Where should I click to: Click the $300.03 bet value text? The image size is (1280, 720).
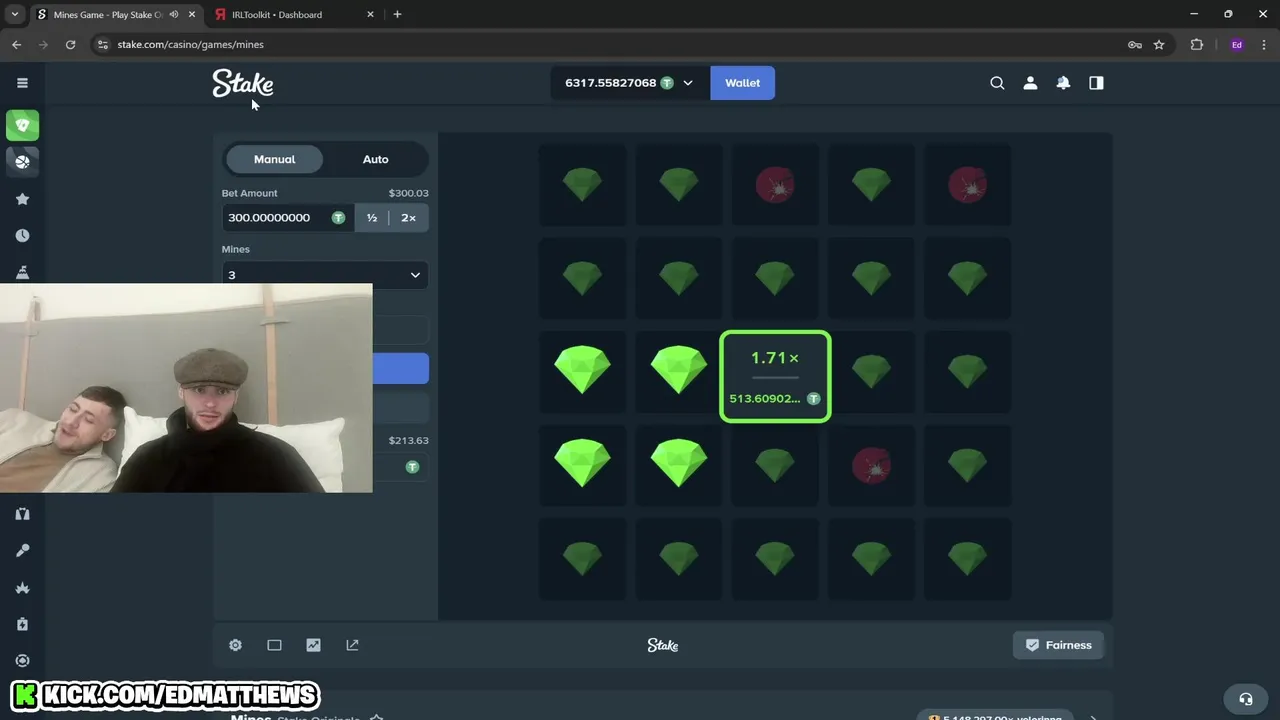[408, 193]
